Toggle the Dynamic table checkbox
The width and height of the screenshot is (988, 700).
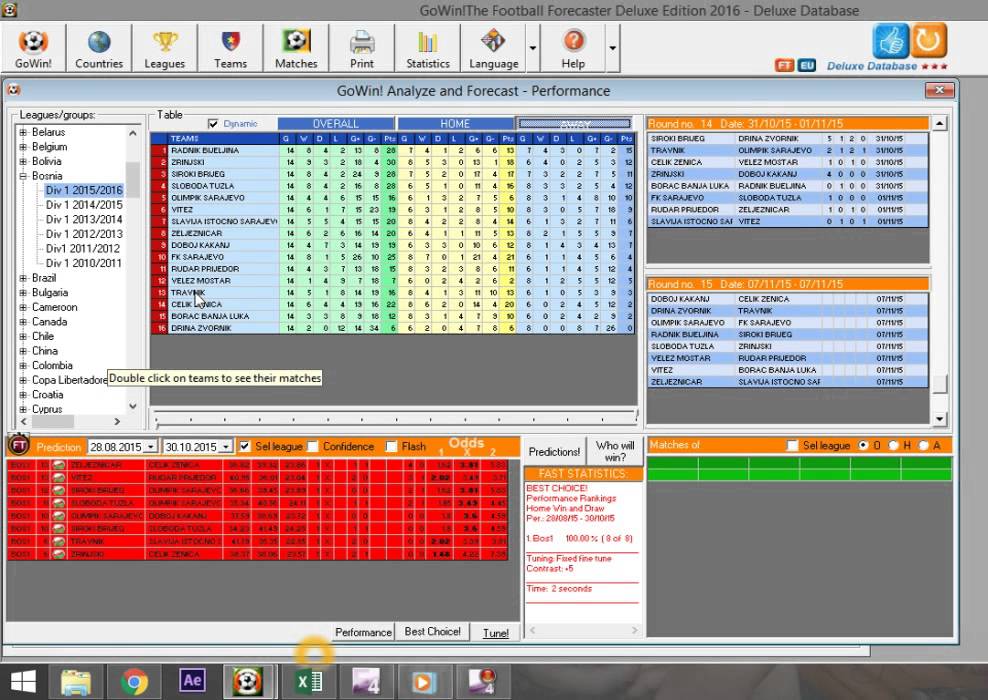[x=213, y=123]
